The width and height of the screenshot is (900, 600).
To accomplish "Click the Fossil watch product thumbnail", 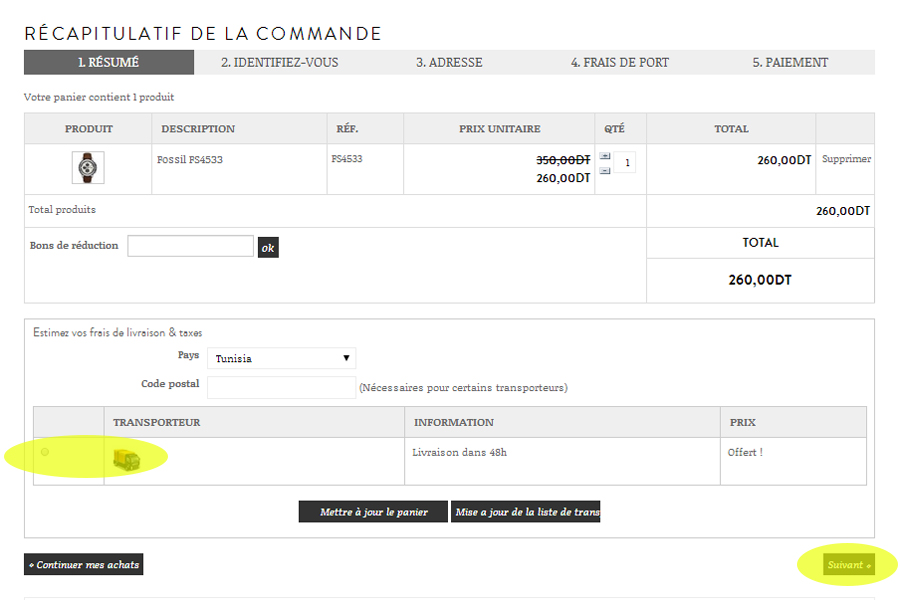I will click(88, 167).
